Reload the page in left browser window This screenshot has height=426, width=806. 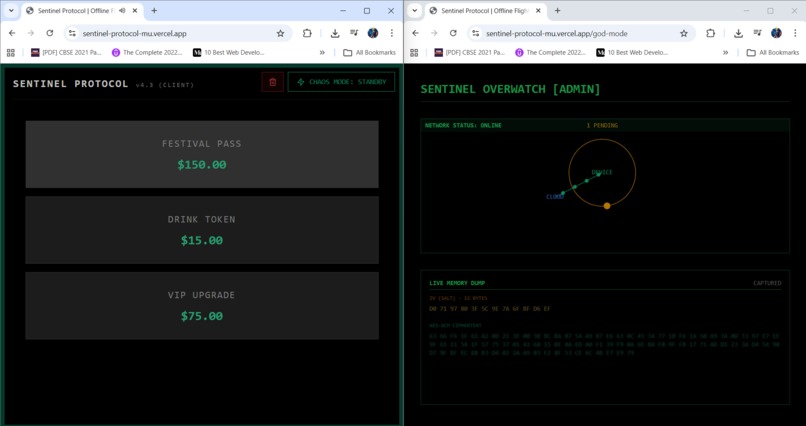[49, 33]
